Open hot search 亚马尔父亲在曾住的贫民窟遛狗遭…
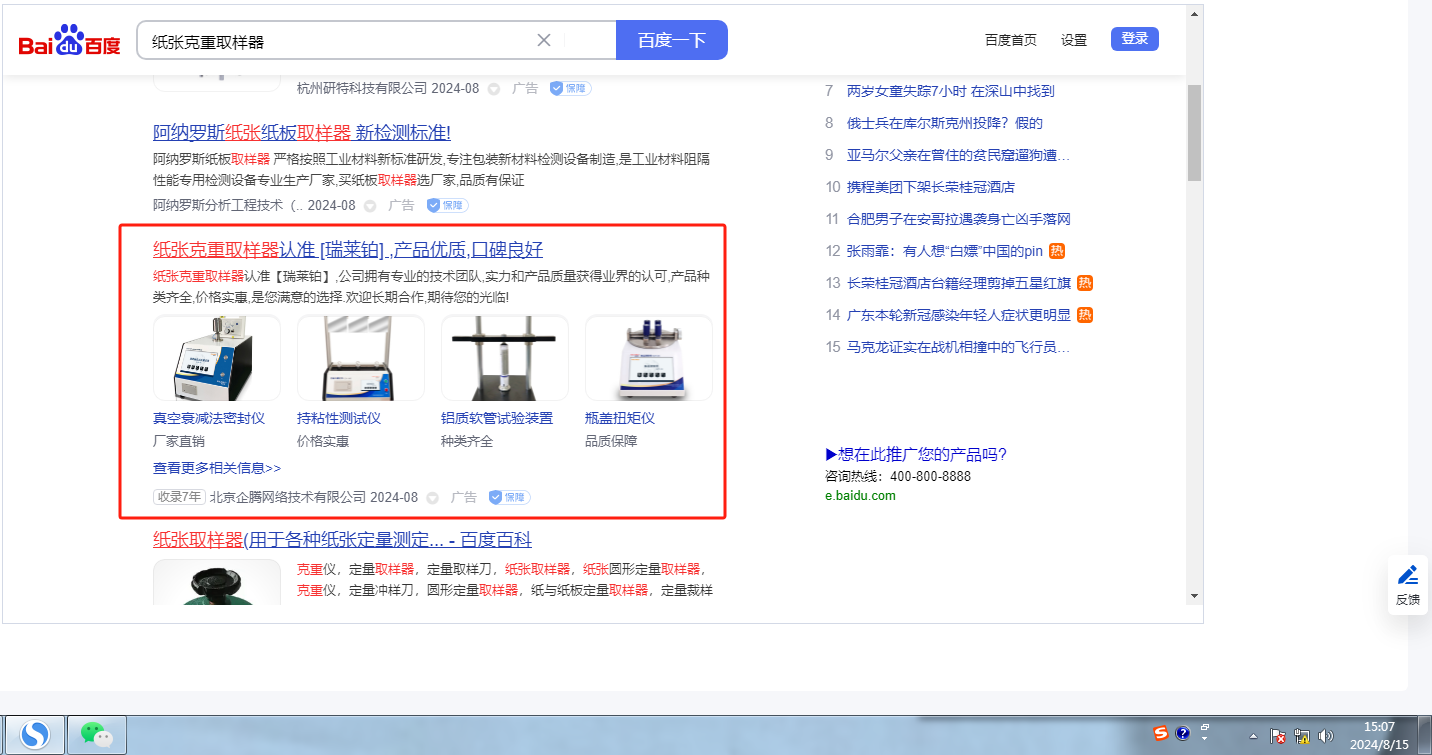The width and height of the screenshot is (1432, 755). [x=959, y=155]
